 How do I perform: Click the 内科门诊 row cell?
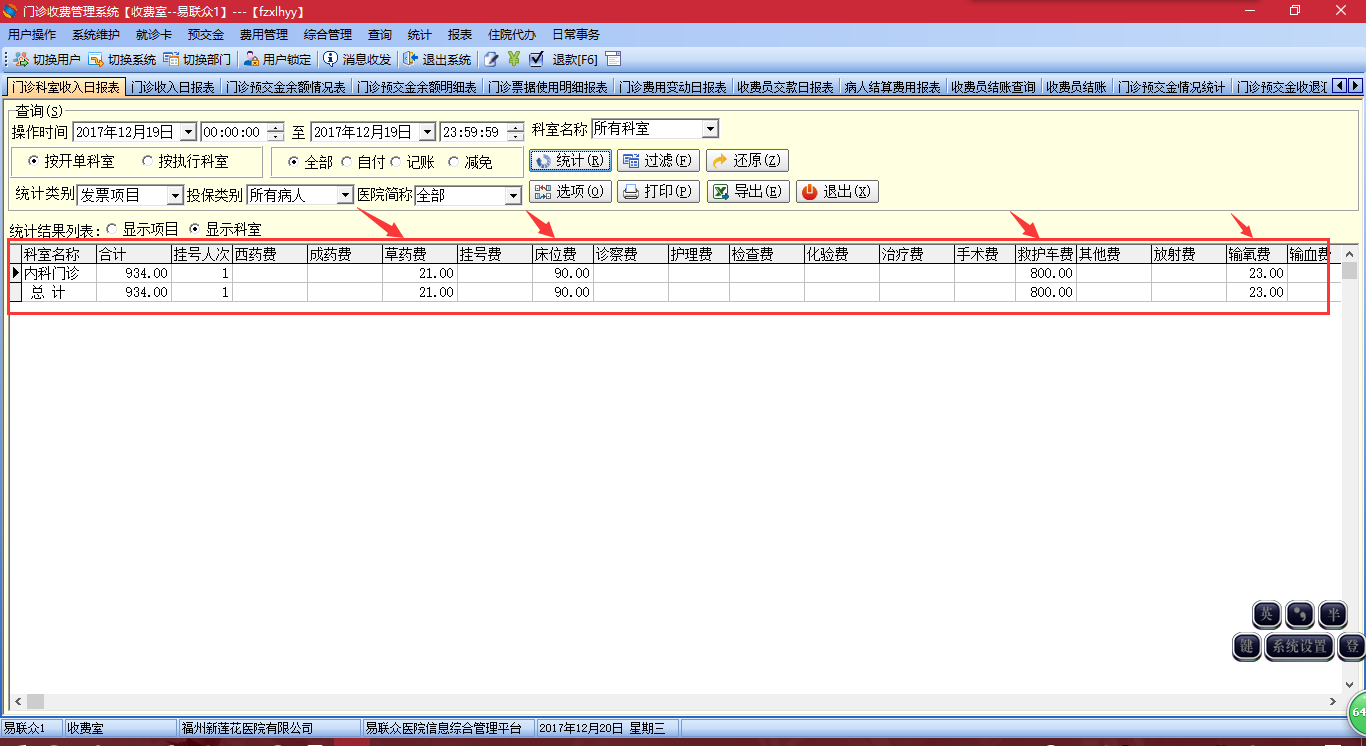click(x=59, y=273)
